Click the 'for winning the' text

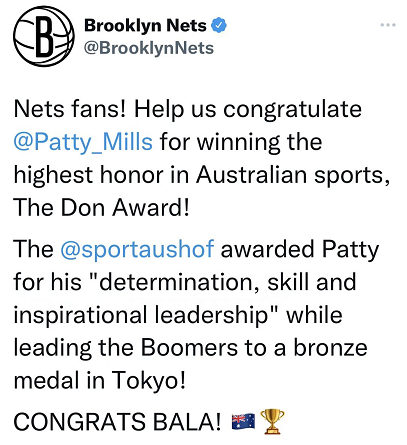tap(241, 142)
